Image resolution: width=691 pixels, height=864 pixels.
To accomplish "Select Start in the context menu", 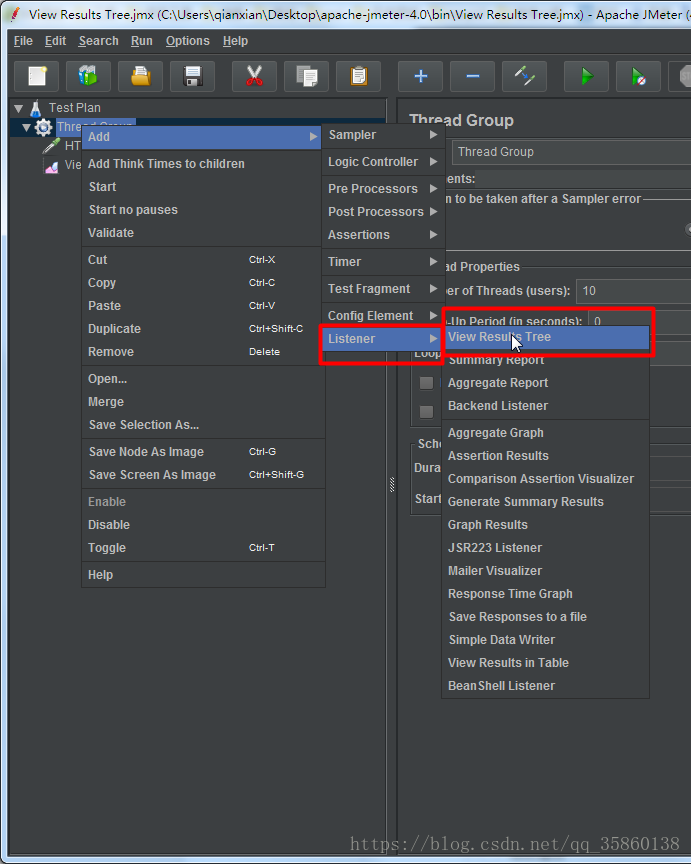I will click(203, 187).
